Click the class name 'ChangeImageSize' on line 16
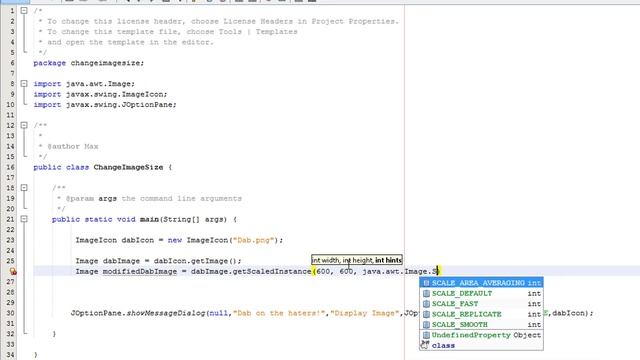This screenshot has height=360, width=640. coord(128,167)
